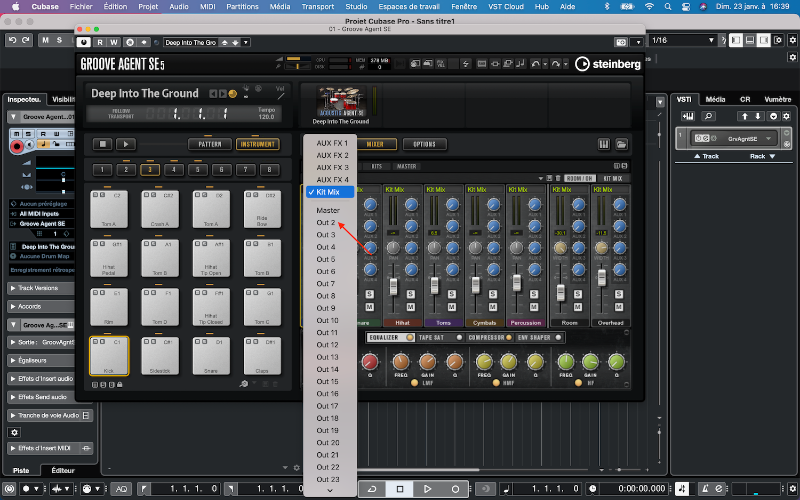The height and width of the screenshot is (500, 800).
Task: Stop the Groove Agent pattern player
Action: [103, 144]
